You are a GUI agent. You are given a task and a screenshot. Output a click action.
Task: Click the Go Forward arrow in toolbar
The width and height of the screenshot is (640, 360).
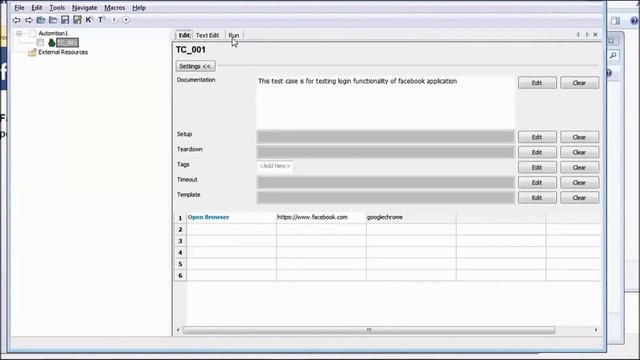[29, 20]
